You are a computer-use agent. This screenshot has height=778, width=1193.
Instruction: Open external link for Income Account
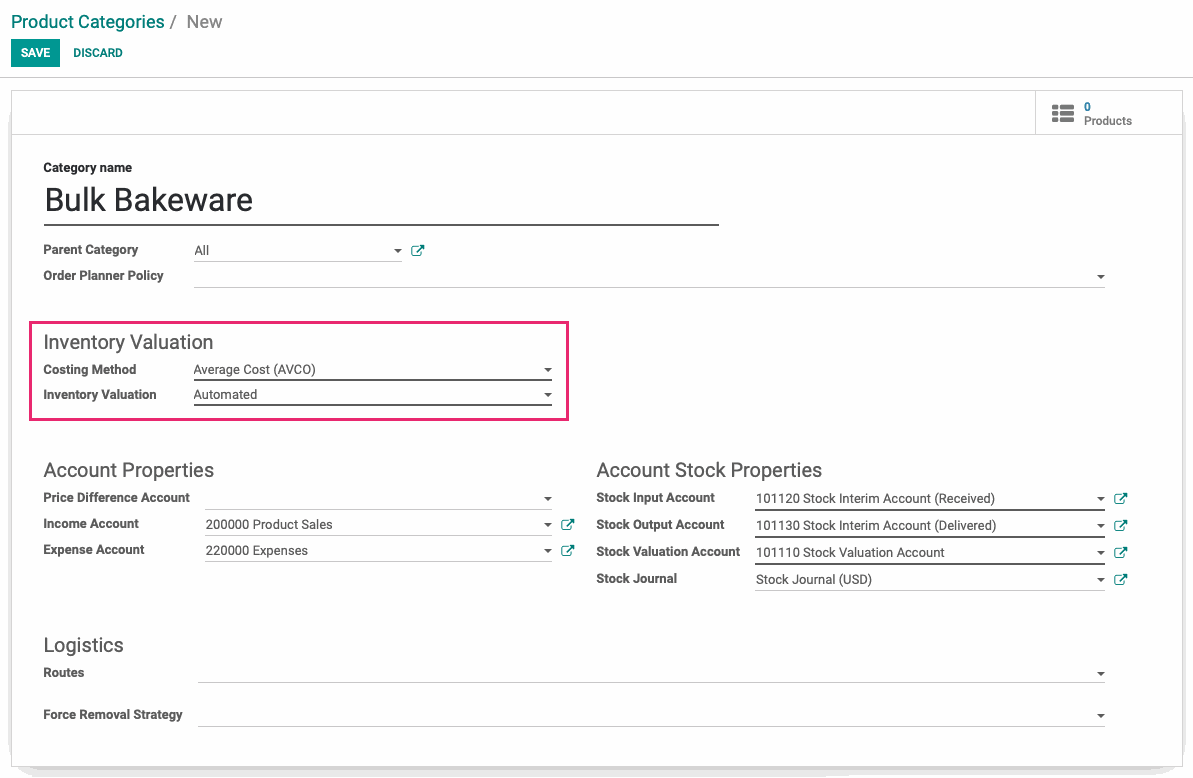point(567,524)
